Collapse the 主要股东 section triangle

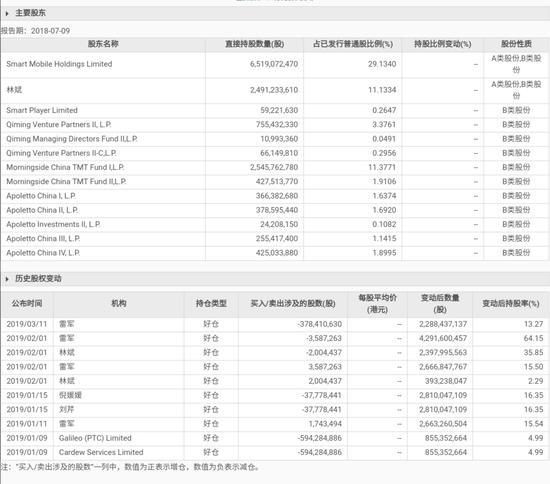pos(7,14)
